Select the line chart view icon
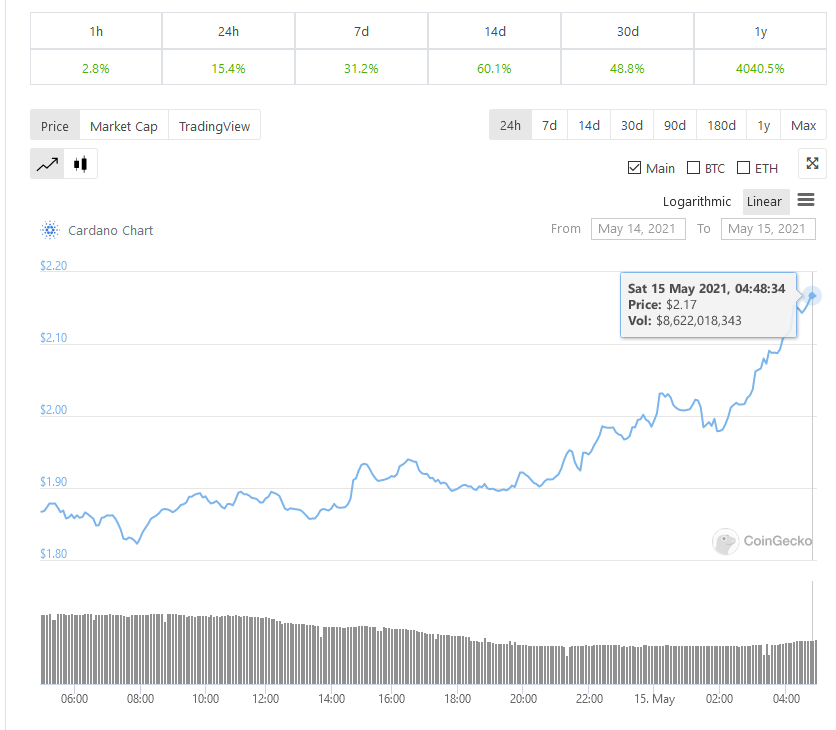 pyautogui.click(x=47, y=164)
